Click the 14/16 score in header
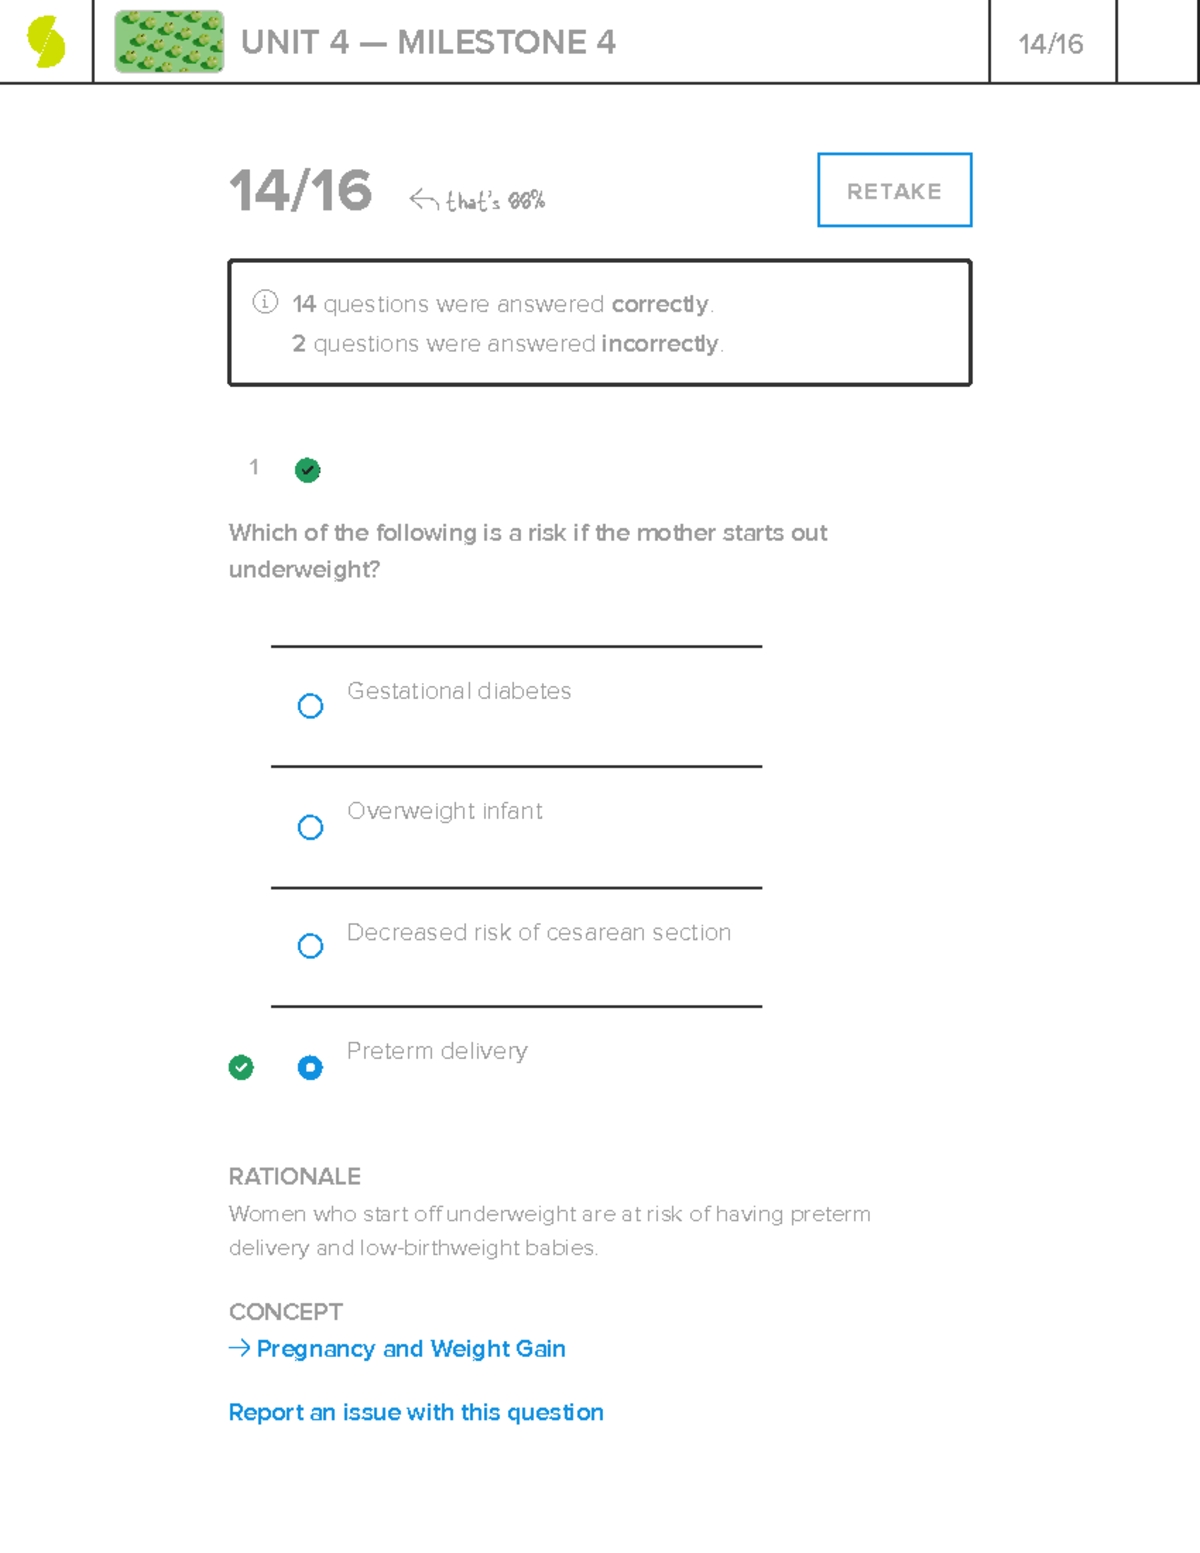 (x=1051, y=44)
